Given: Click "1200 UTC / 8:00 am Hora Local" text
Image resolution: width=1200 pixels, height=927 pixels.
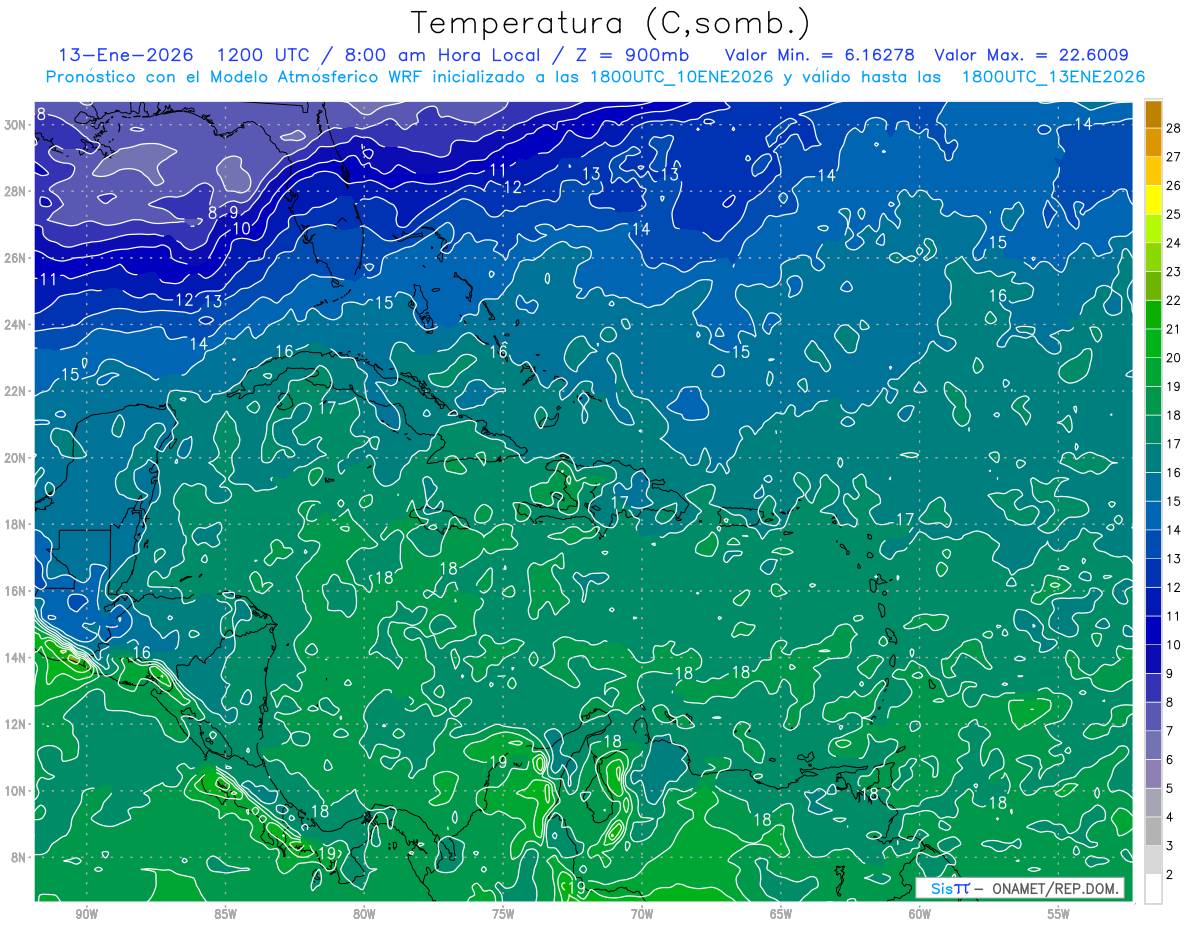Looking at the screenshot, I should pyautogui.click(x=380, y=55).
